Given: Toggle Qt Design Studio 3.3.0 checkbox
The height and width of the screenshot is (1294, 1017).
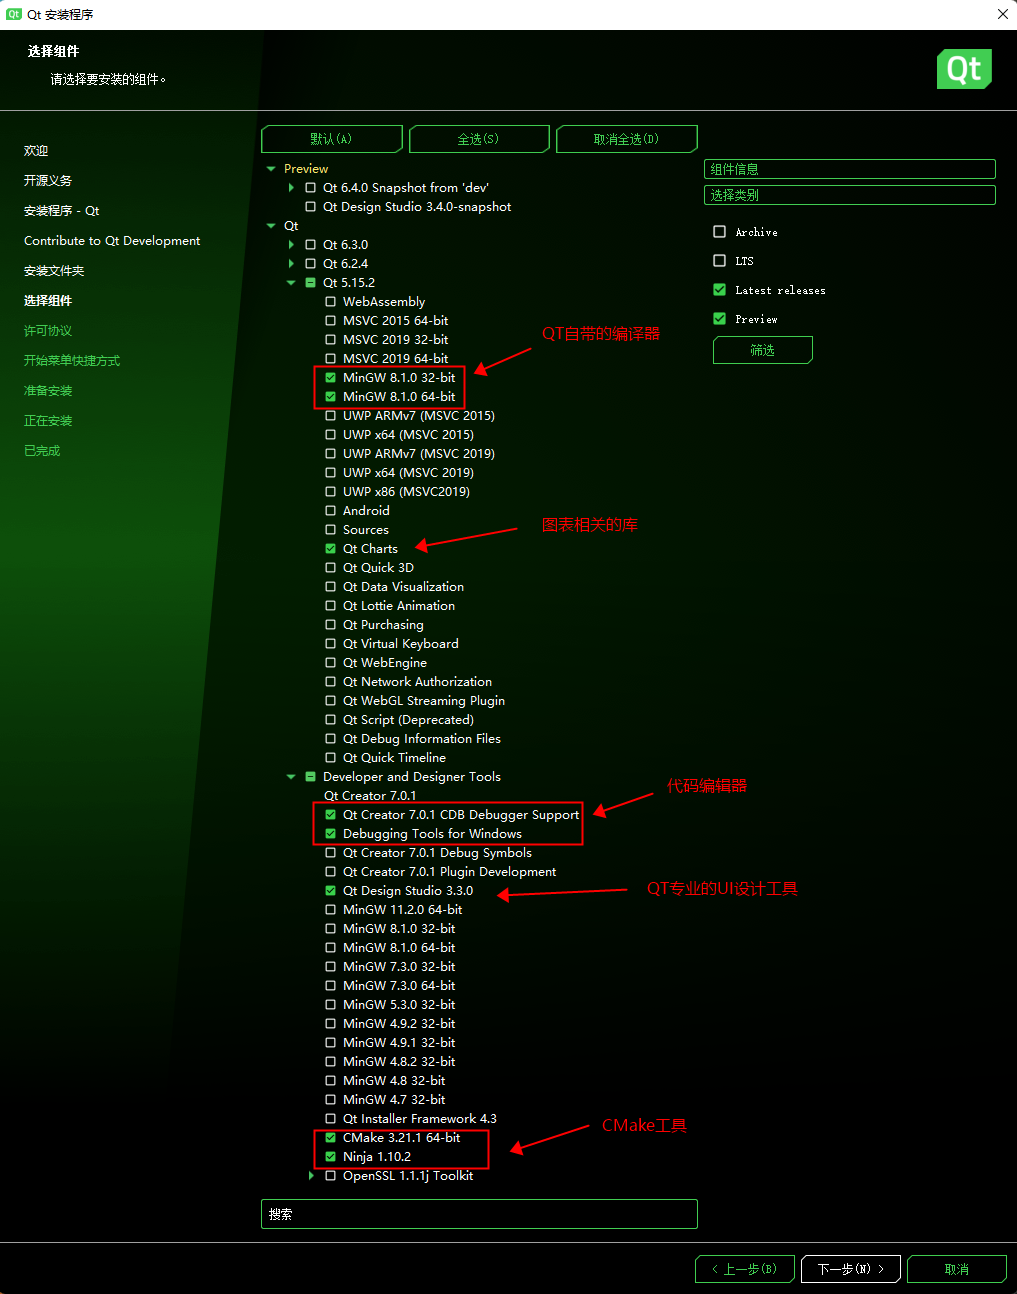Looking at the screenshot, I should (330, 891).
